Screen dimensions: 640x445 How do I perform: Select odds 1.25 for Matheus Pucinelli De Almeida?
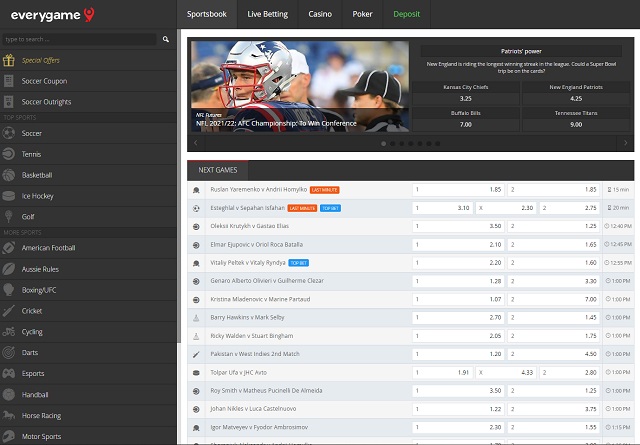coord(553,391)
